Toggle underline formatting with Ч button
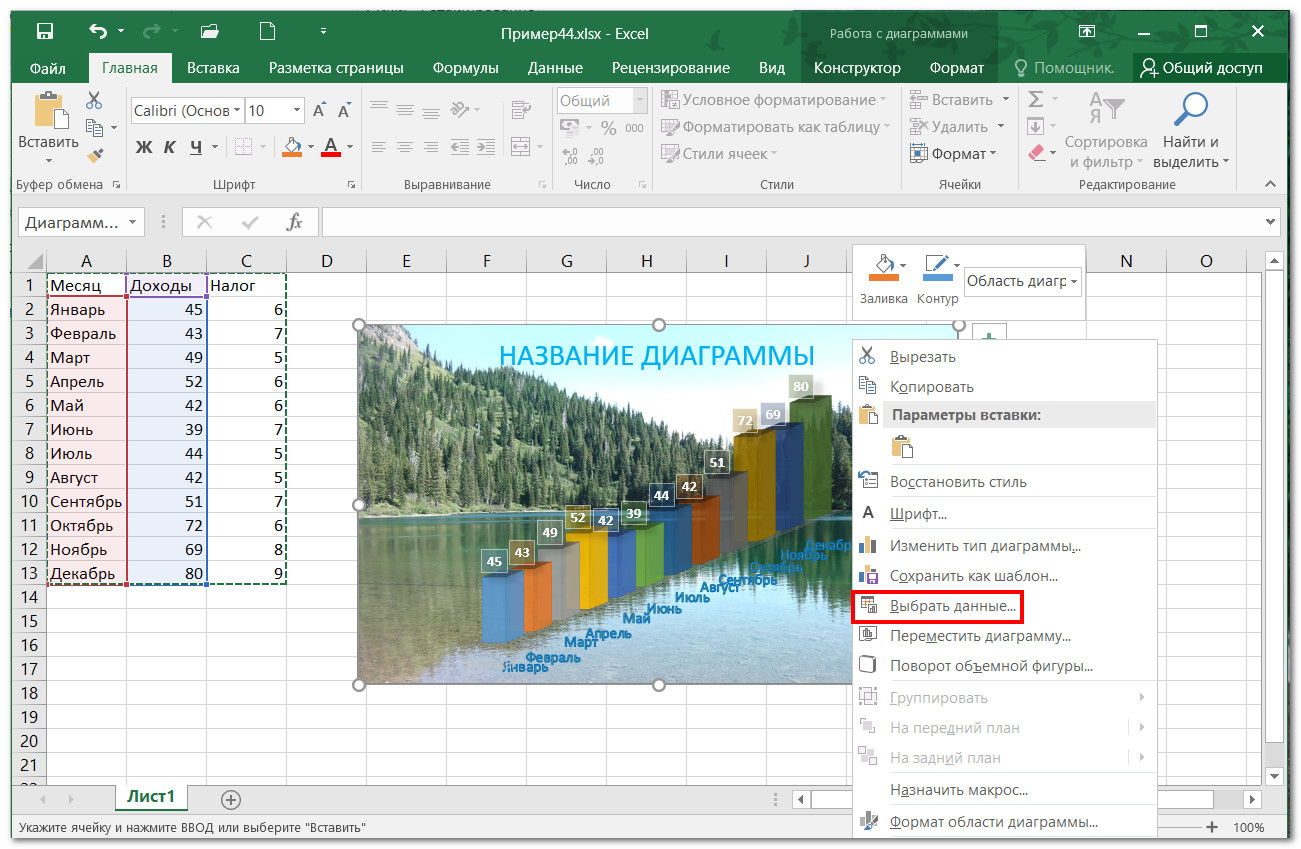This screenshot has height=849, width=1301. [x=196, y=147]
